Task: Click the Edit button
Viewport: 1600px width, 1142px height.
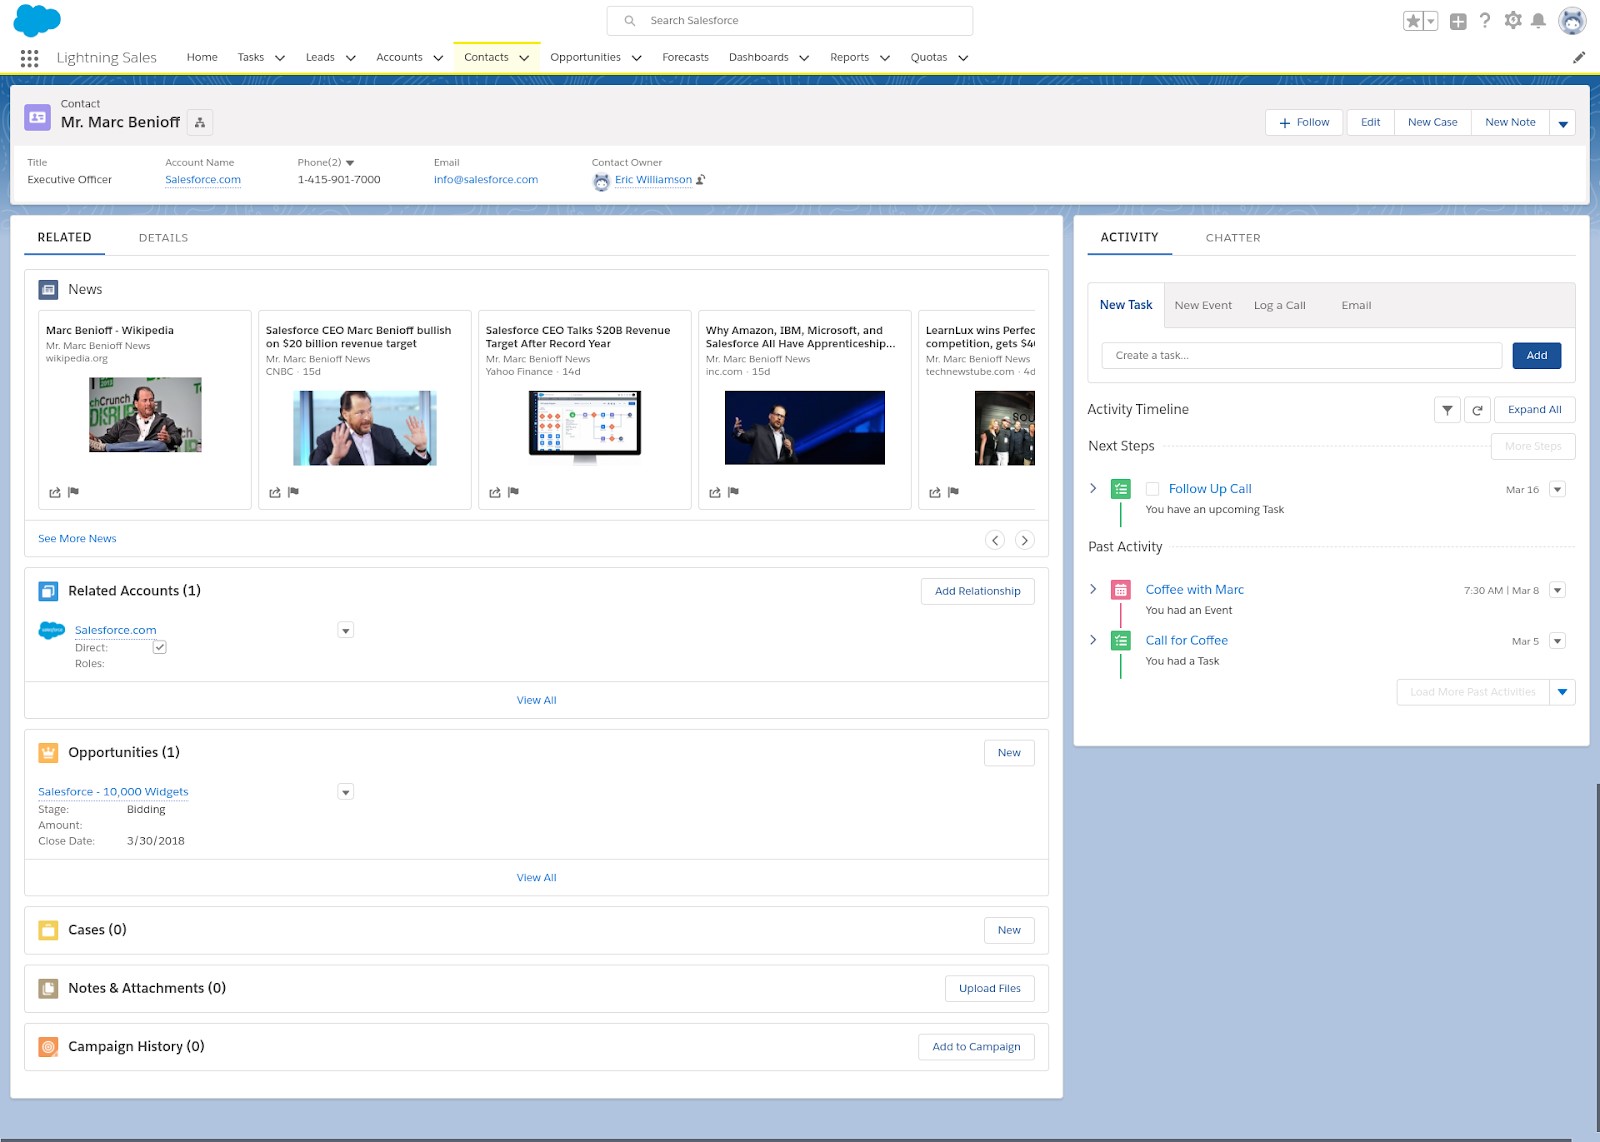Action: 1371,123
